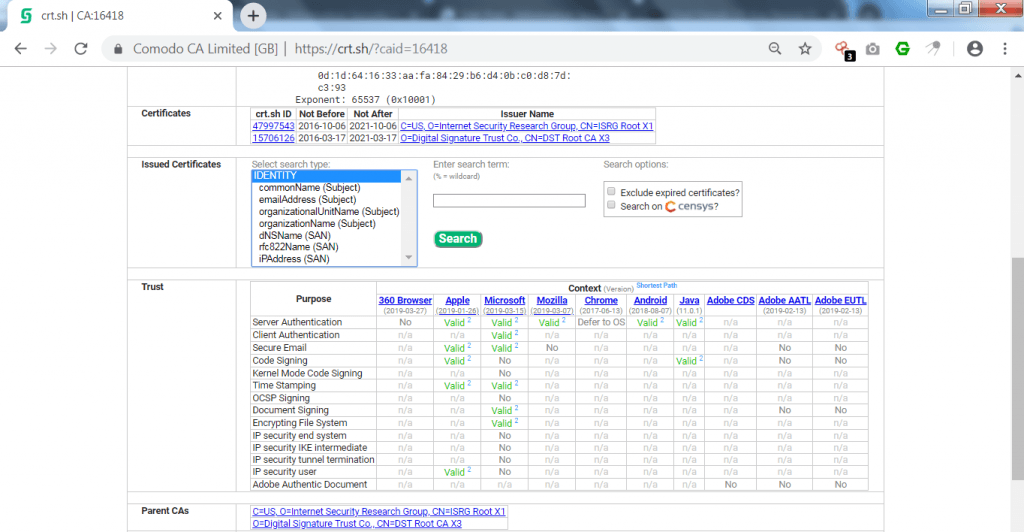Open DST Root CA X3 under Parent CAs
The height and width of the screenshot is (532, 1024).
coord(357,524)
